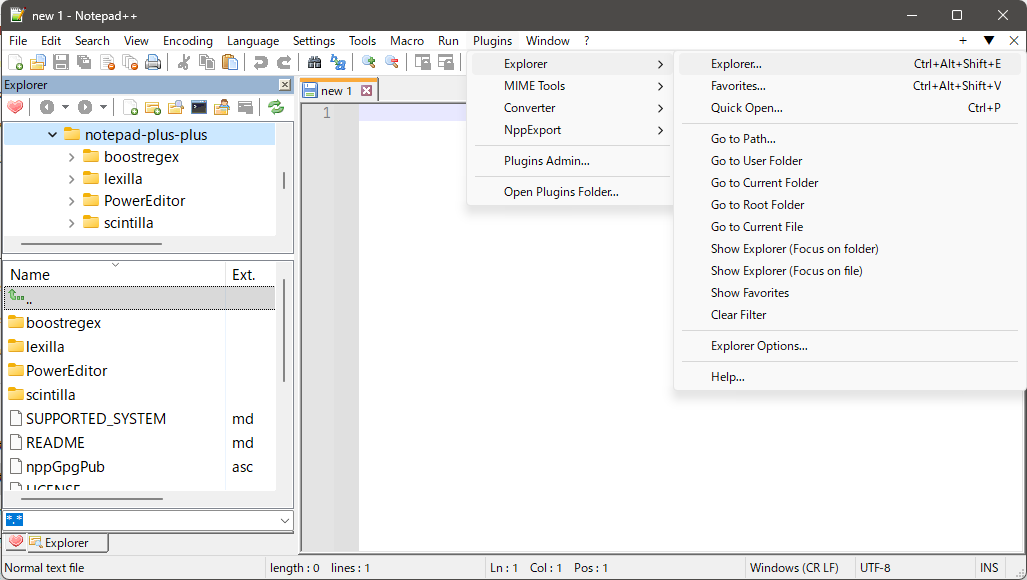Sort file list by Ext. column header
This screenshot has height=580, width=1027.
250,274
